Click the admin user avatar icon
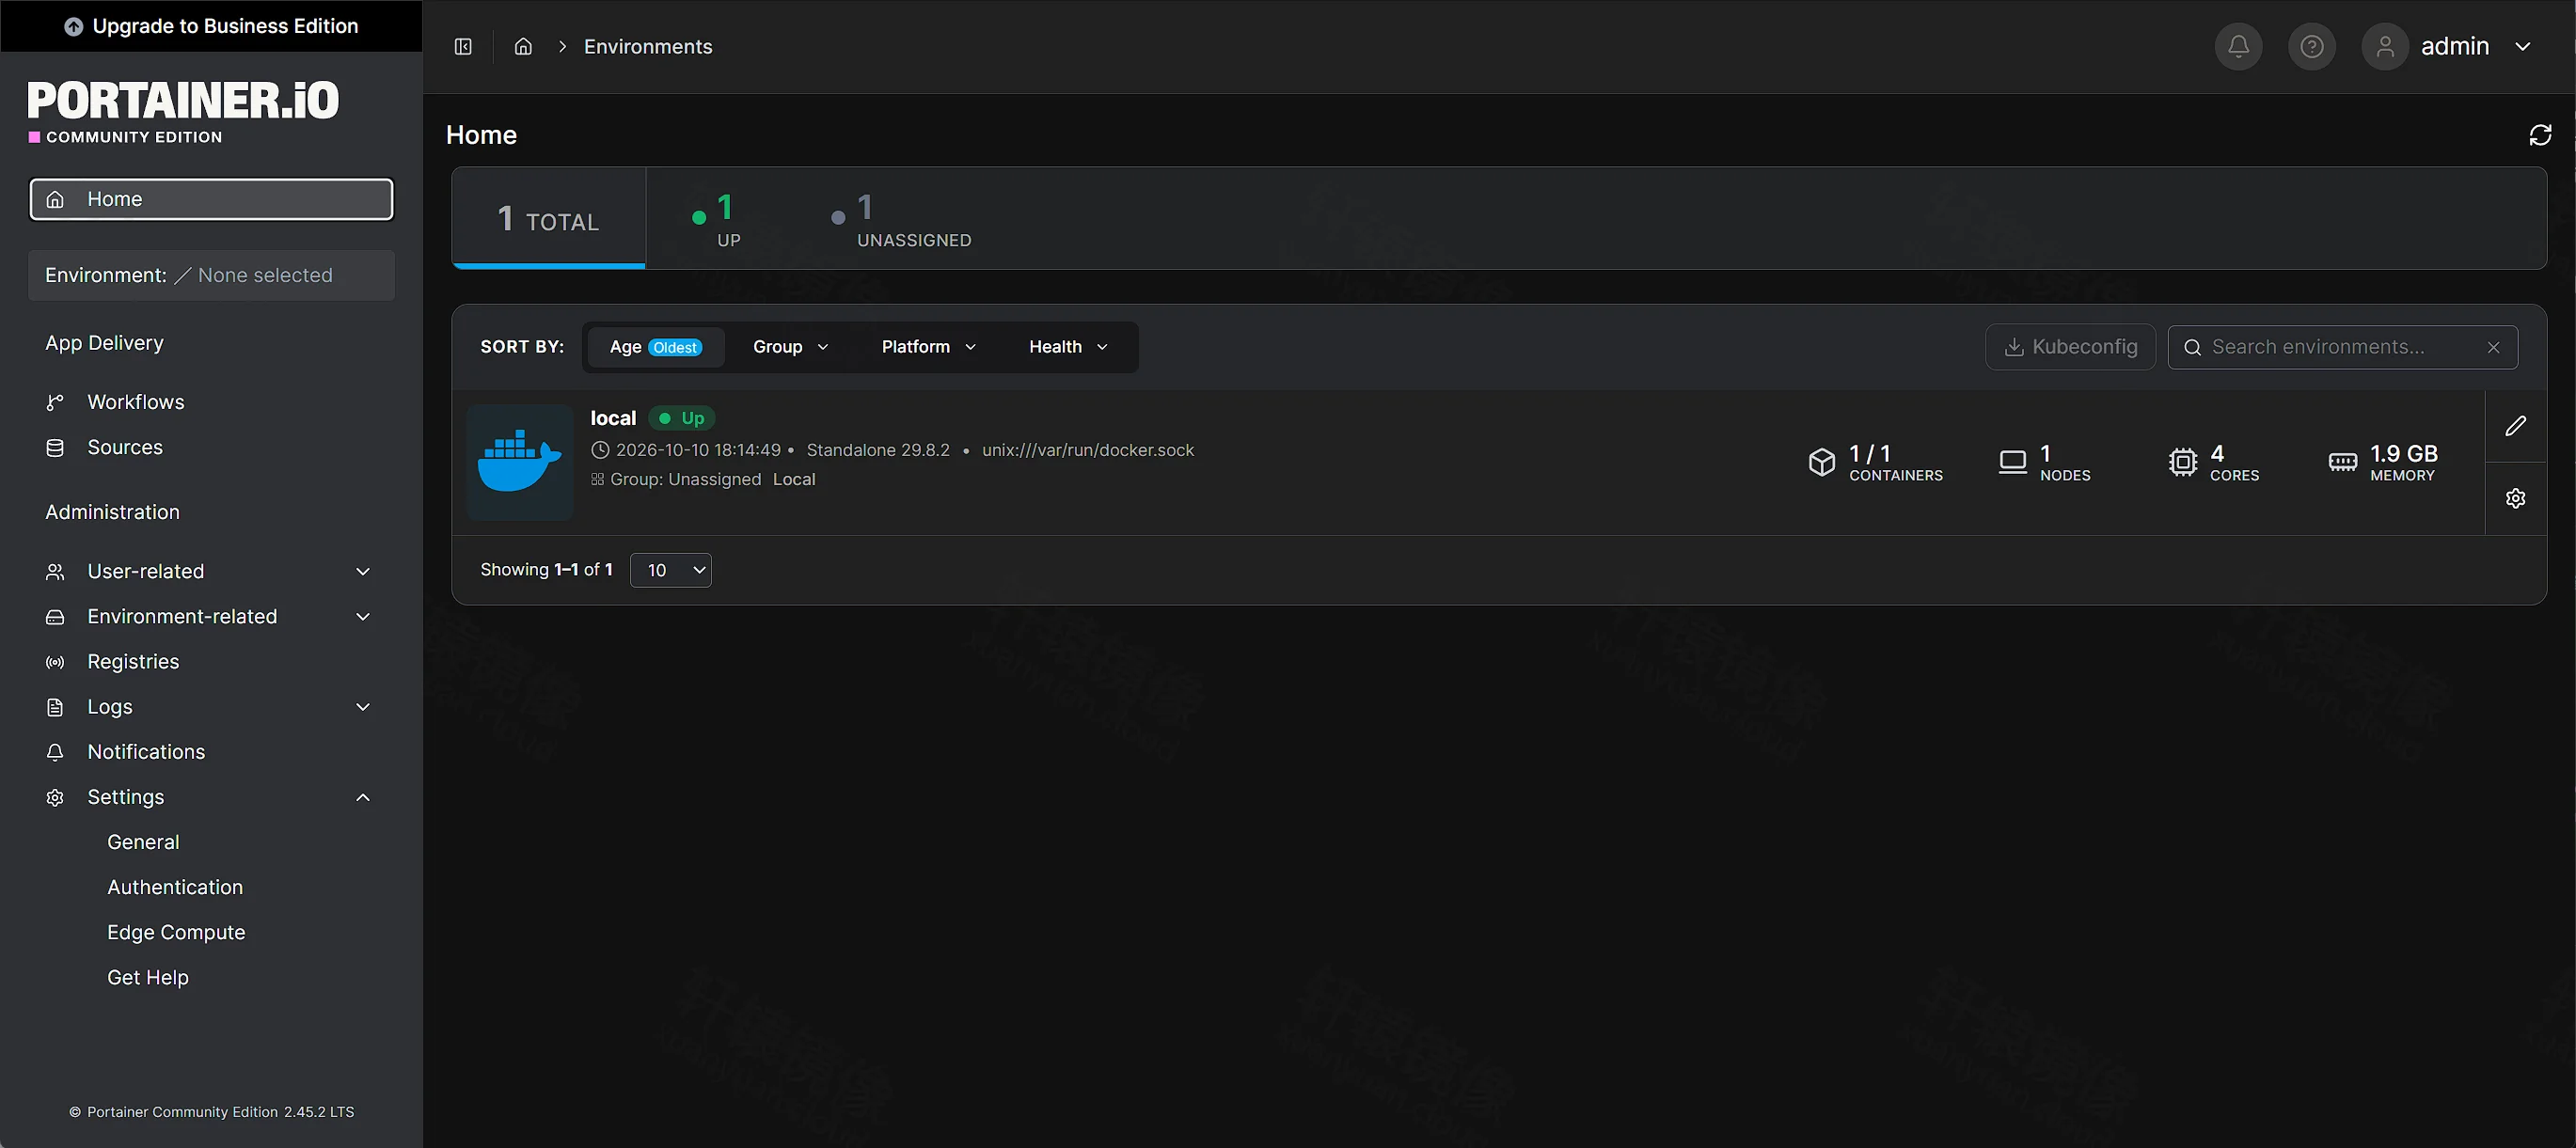The width and height of the screenshot is (2576, 1148). pos(2385,46)
